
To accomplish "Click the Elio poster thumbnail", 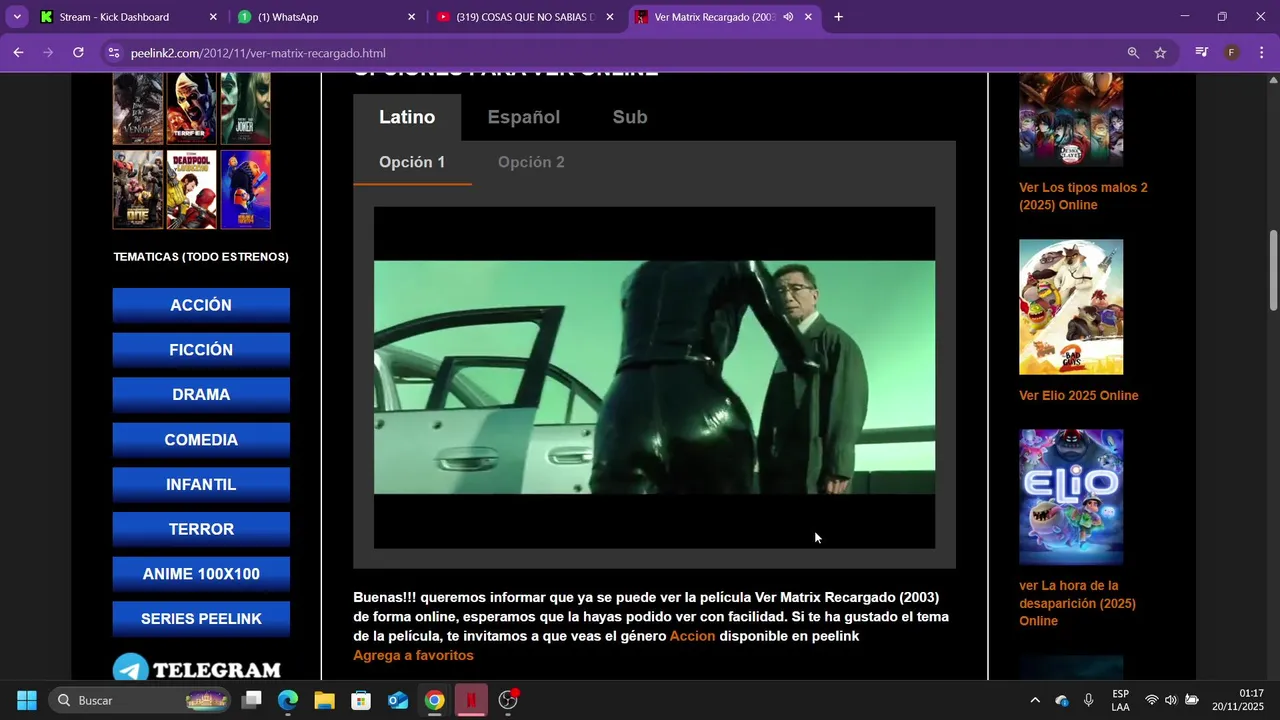I will [x=1071, y=497].
